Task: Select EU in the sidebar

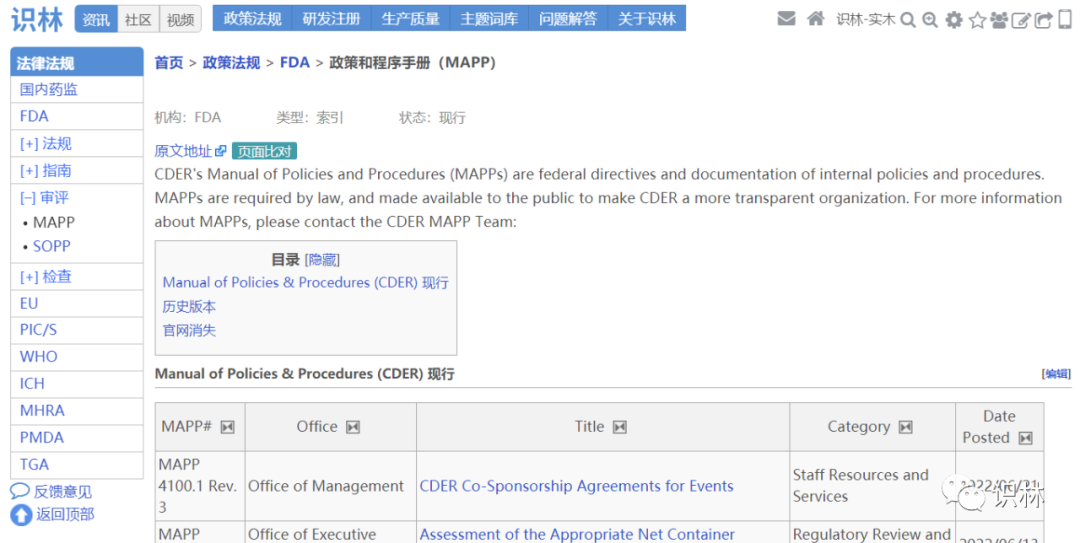Action: 29,303
